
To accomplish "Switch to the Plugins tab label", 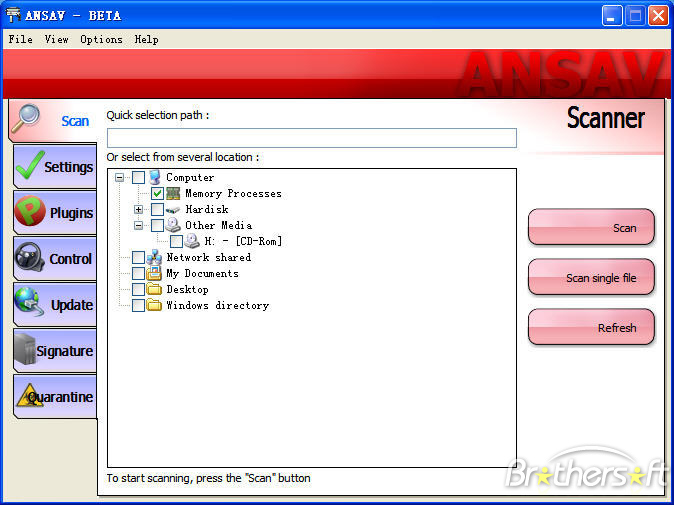I will [x=71, y=213].
